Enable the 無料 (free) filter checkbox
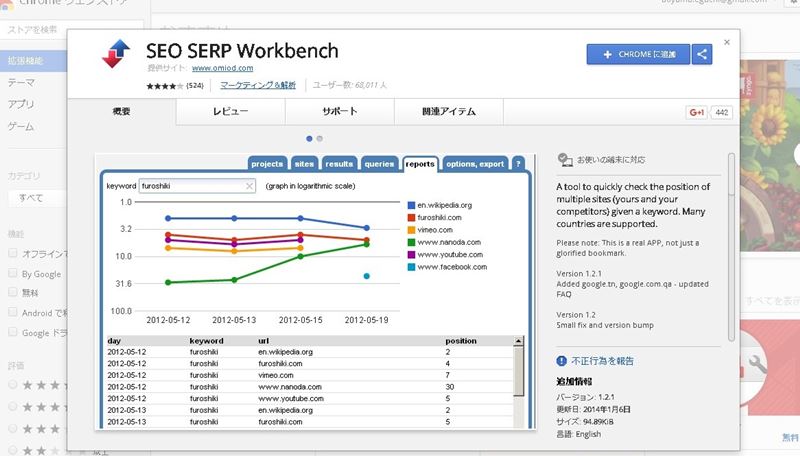The image size is (800, 456). click(x=13, y=293)
